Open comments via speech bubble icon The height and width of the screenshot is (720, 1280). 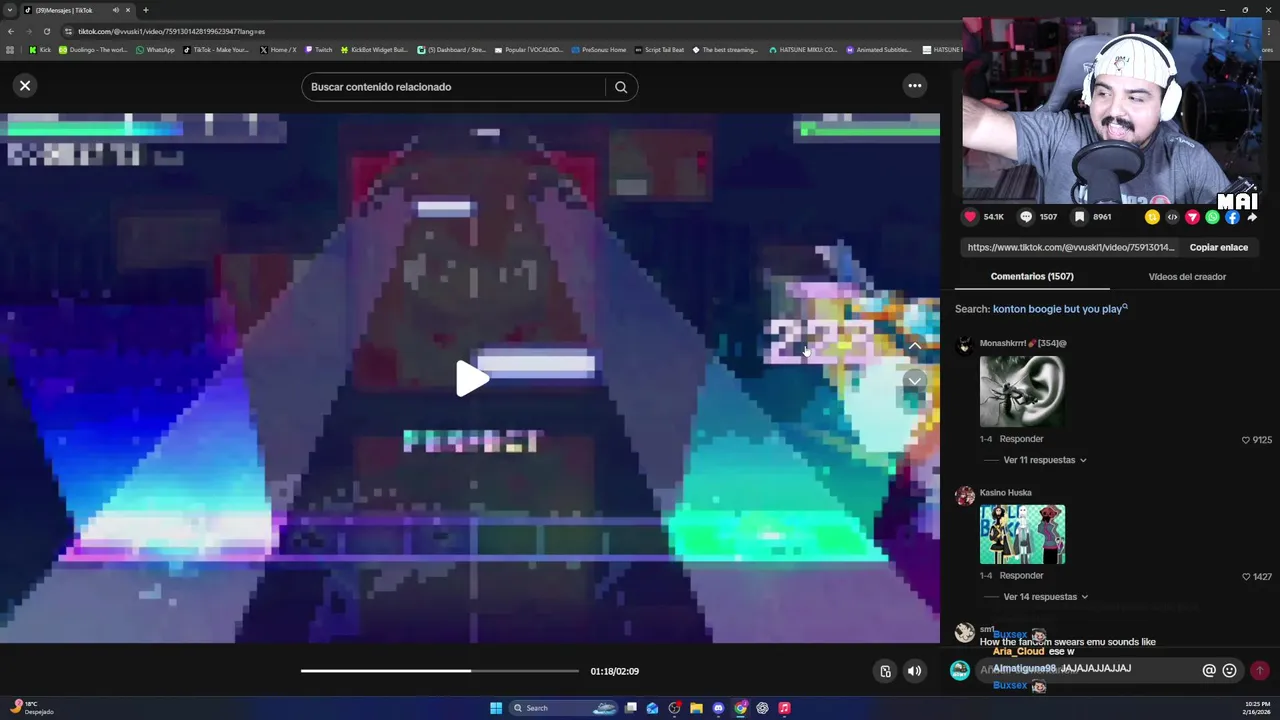click(x=1026, y=217)
